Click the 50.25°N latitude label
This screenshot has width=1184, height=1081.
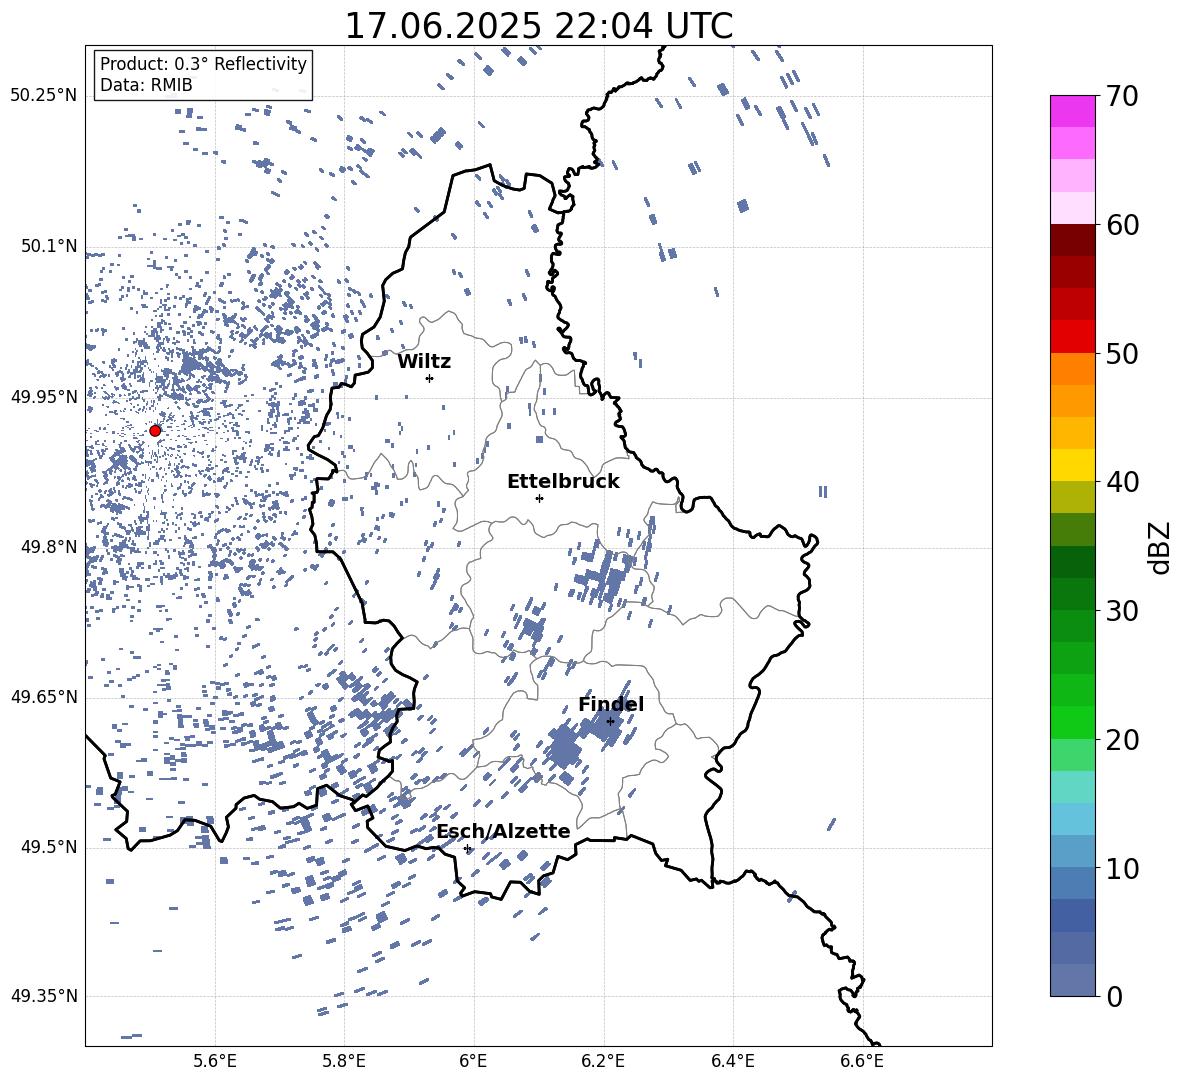pos(44,96)
